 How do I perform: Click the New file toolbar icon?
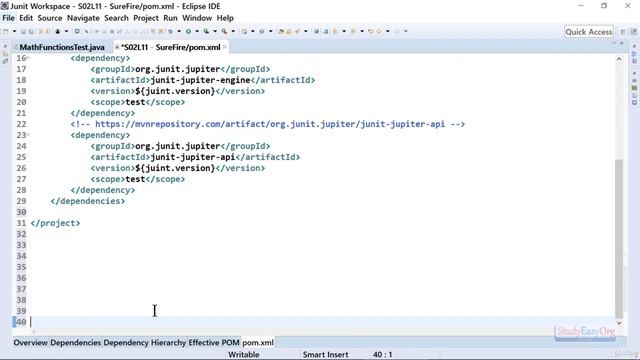point(6,31)
